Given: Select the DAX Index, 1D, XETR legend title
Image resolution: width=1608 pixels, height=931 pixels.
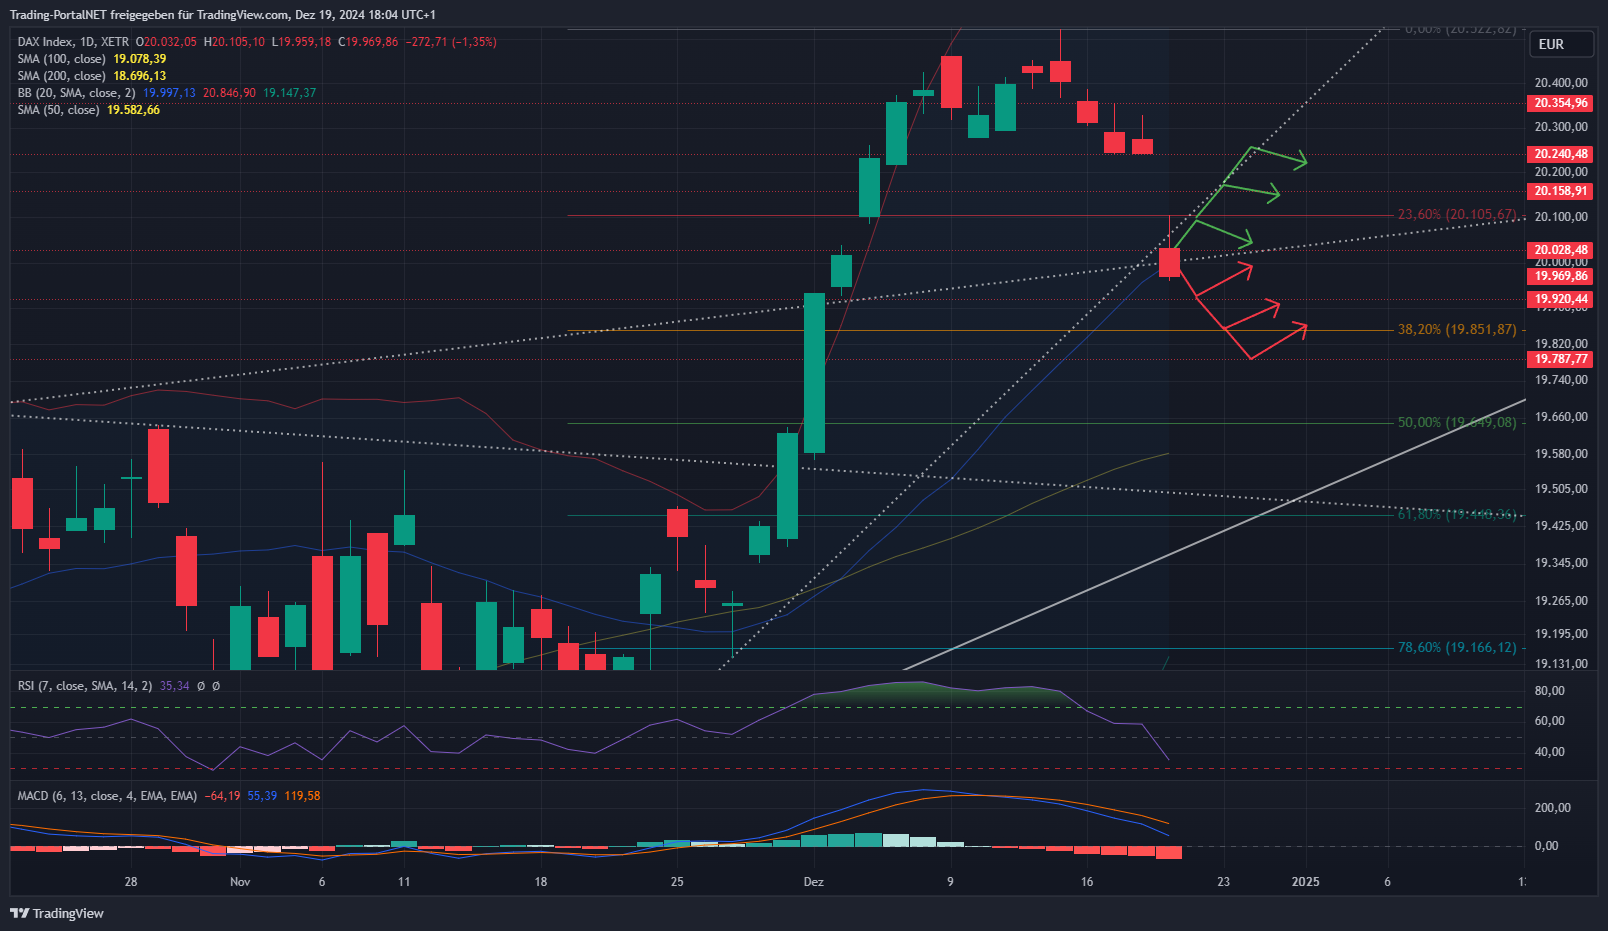Looking at the screenshot, I should 73,42.
